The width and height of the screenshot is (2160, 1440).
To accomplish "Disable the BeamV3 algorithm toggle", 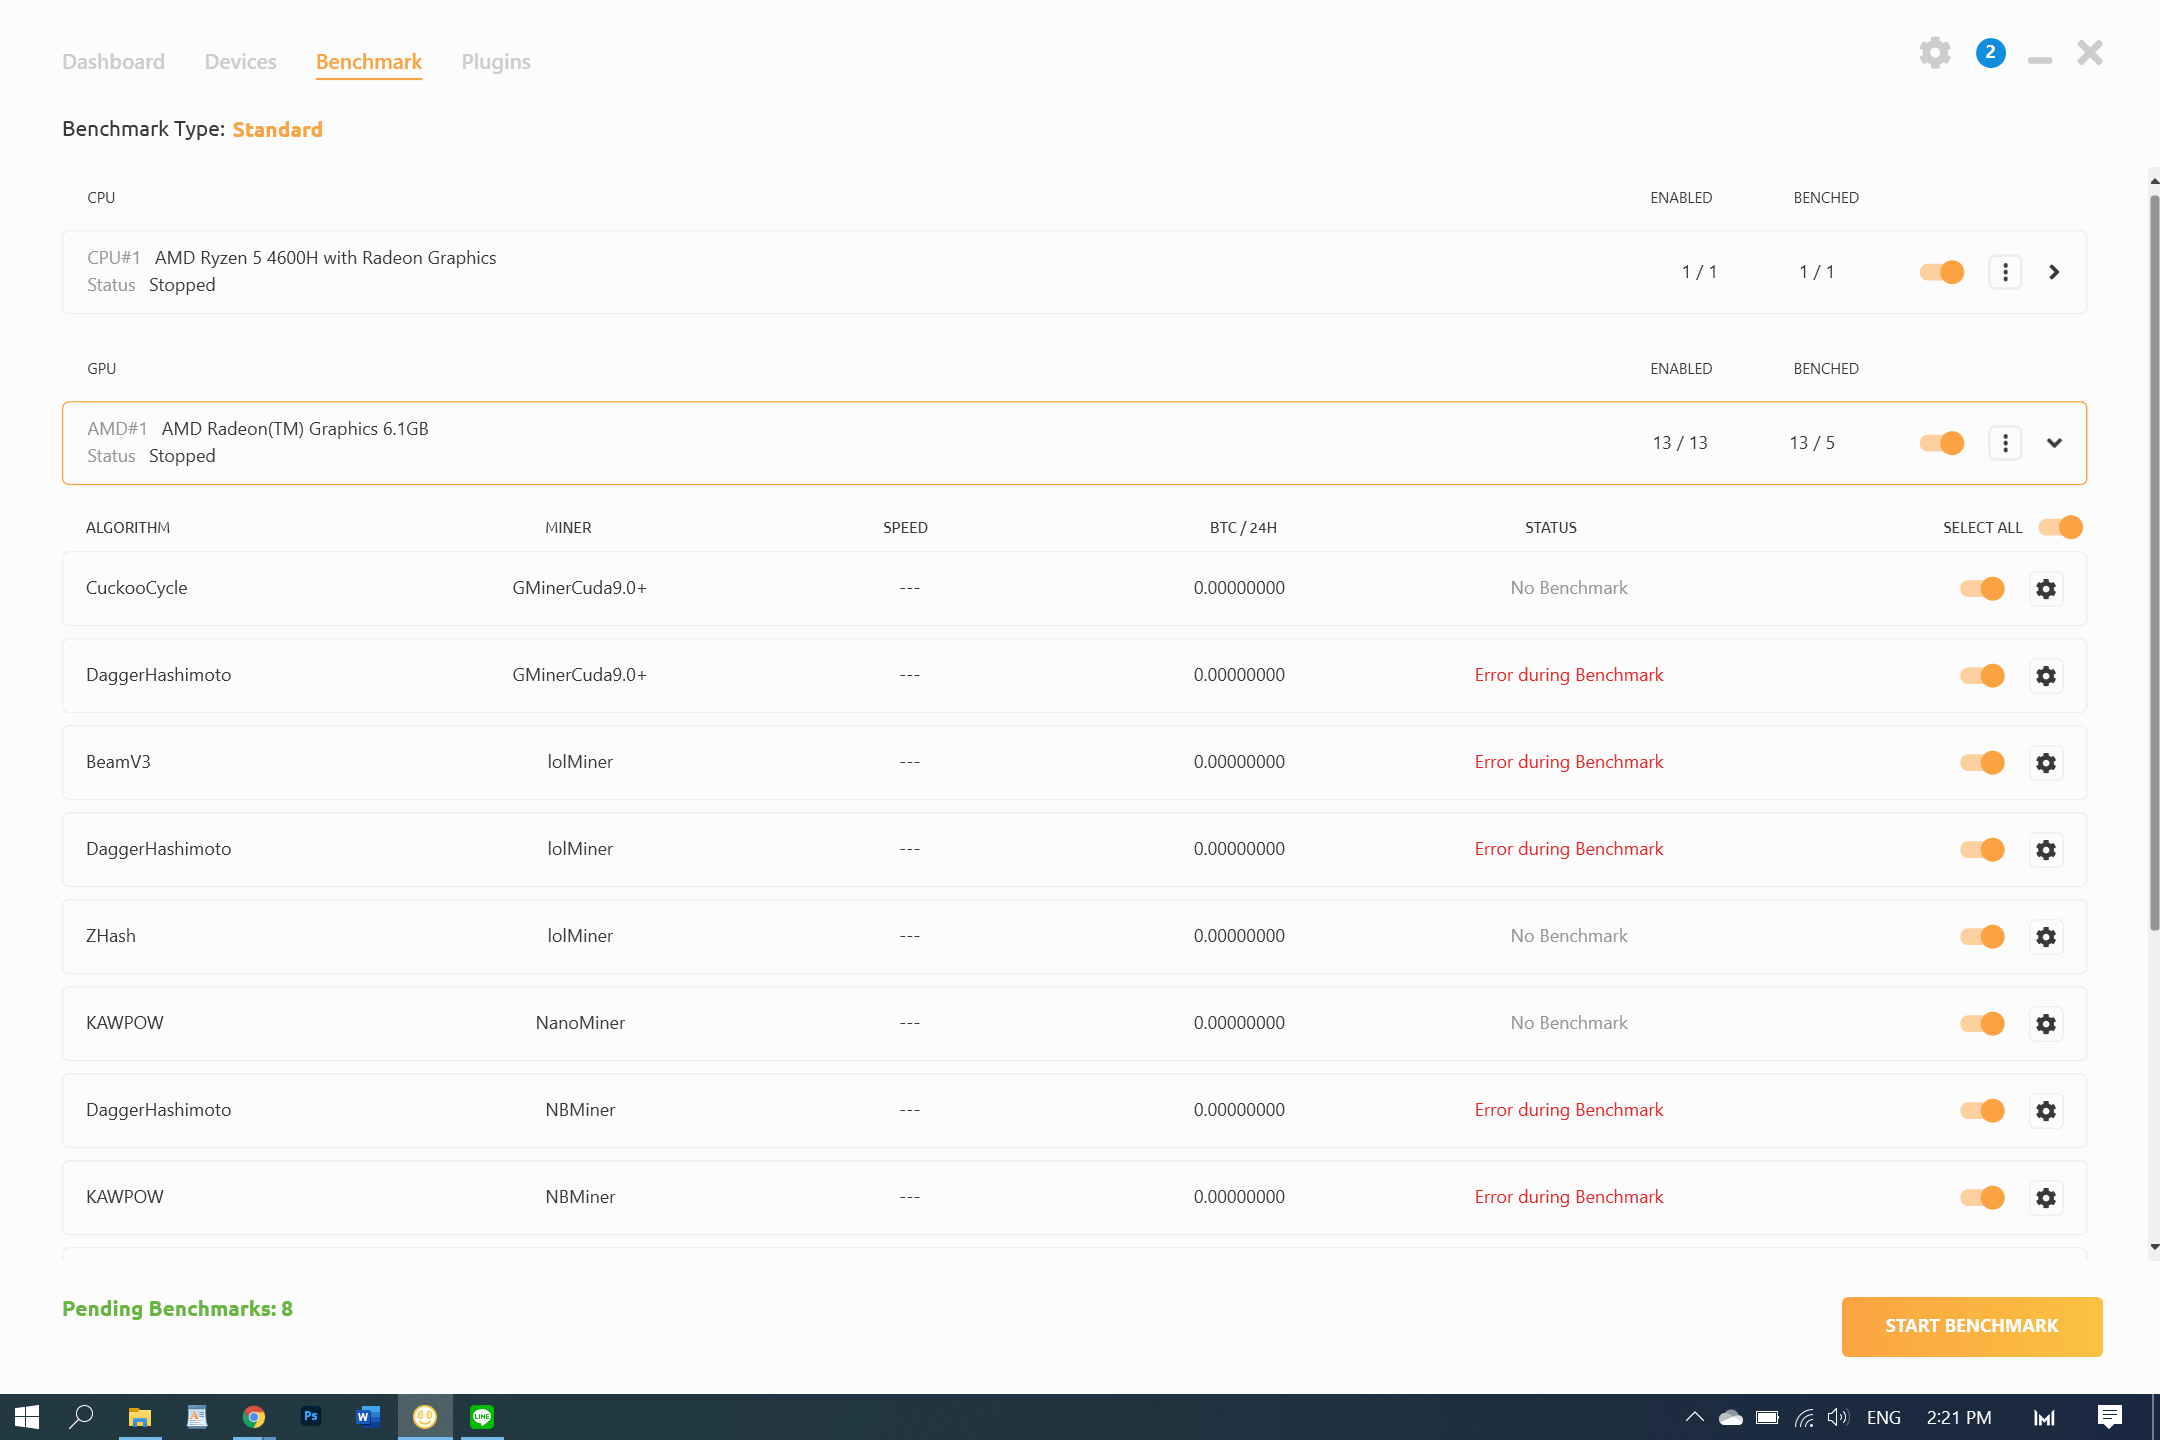I will pos(1982,763).
